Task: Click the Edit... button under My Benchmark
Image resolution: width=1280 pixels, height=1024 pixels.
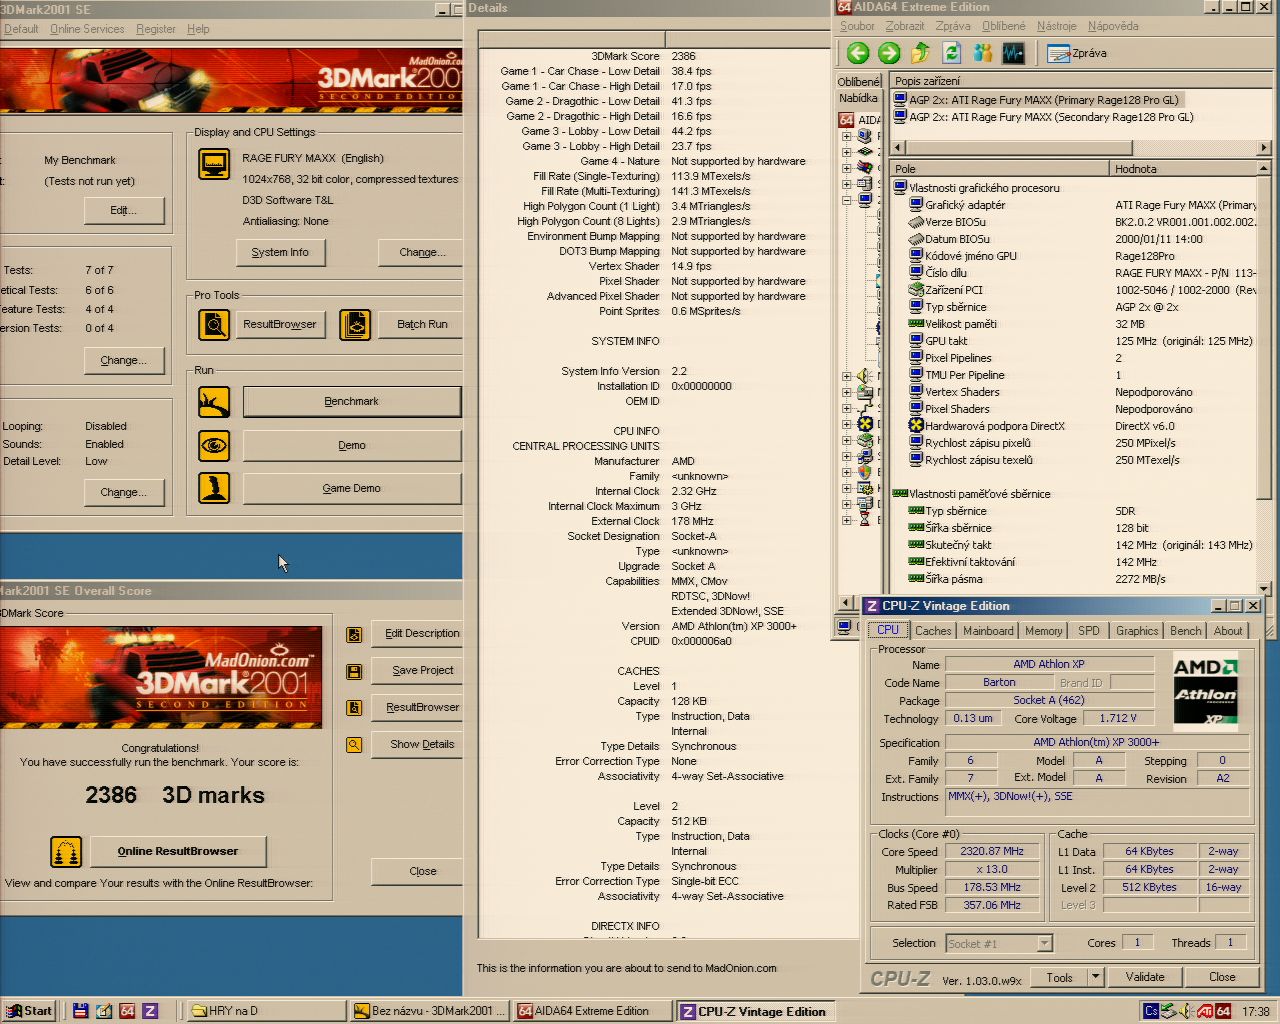Action: point(123,211)
